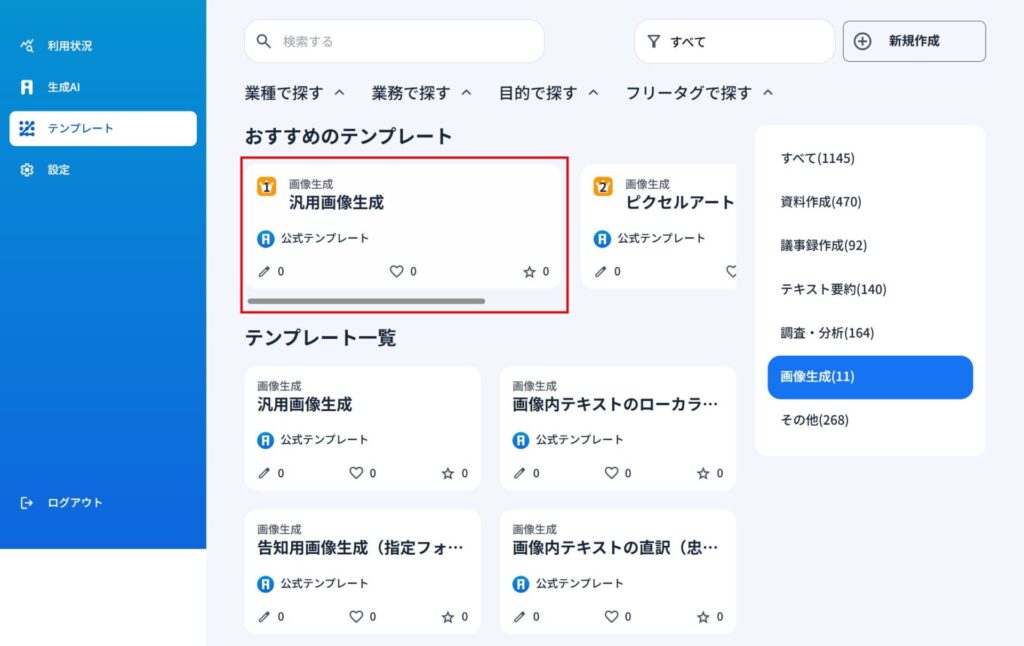Open 生成AI from the sidebar icon
Screen dimensions: 1024x646
pos(27,87)
